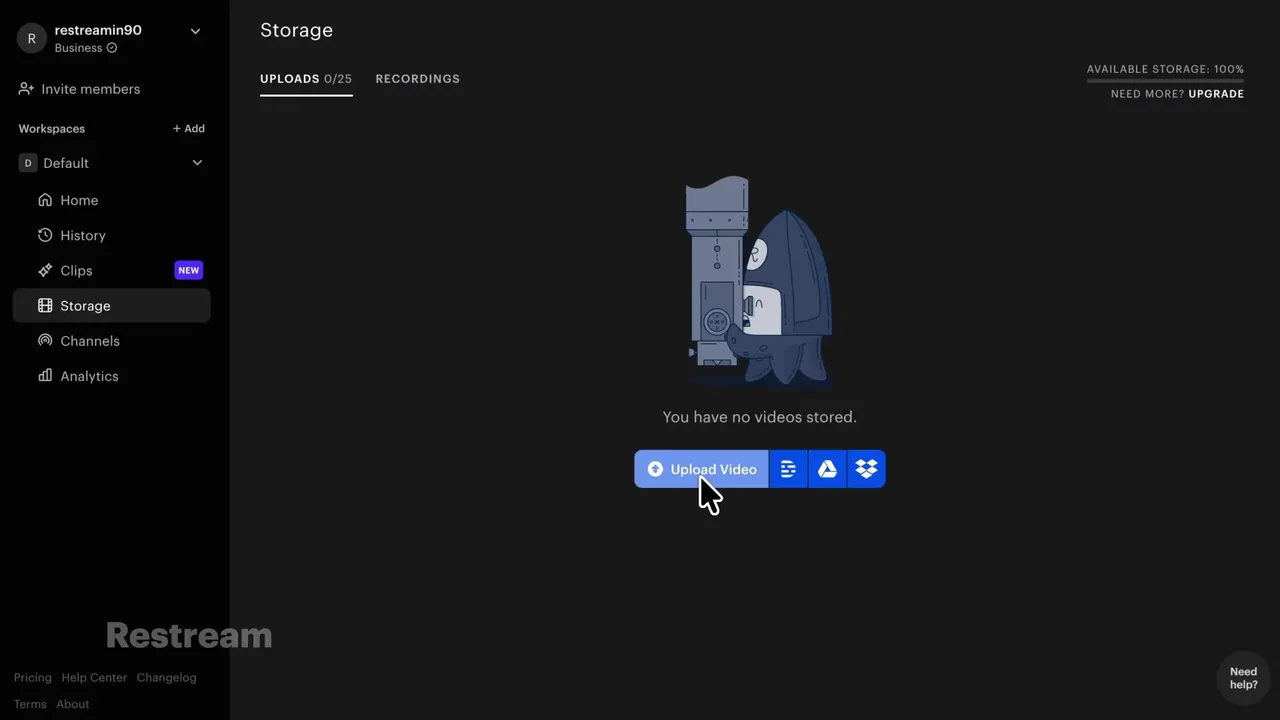Open Invite members

[x=80, y=89]
